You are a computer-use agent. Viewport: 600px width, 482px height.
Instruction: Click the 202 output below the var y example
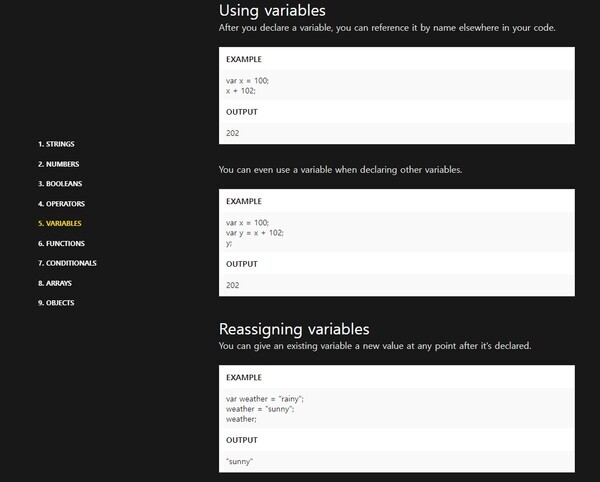pyautogui.click(x=233, y=285)
